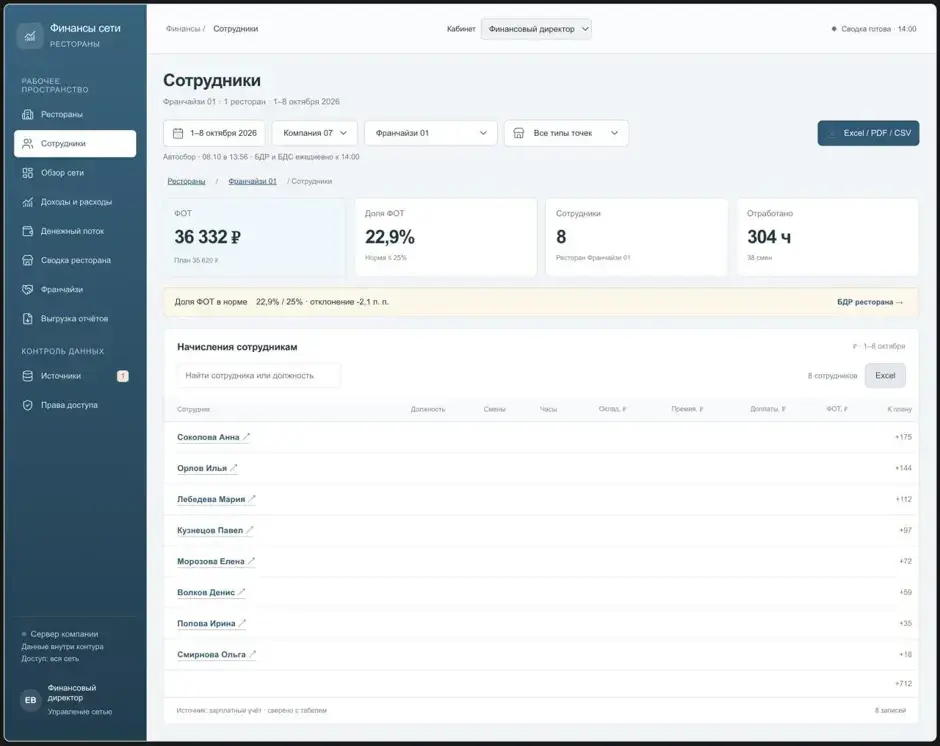Screen dimensions: 940x746
Task: Click the edit pencil next to Соколова Анна
Action: tap(246, 437)
